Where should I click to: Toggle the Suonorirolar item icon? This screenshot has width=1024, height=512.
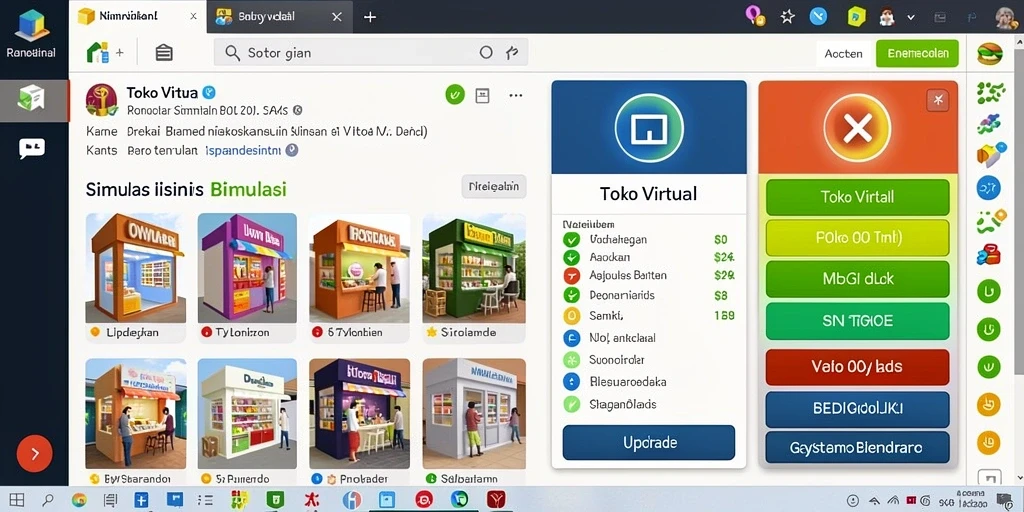click(571, 360)
